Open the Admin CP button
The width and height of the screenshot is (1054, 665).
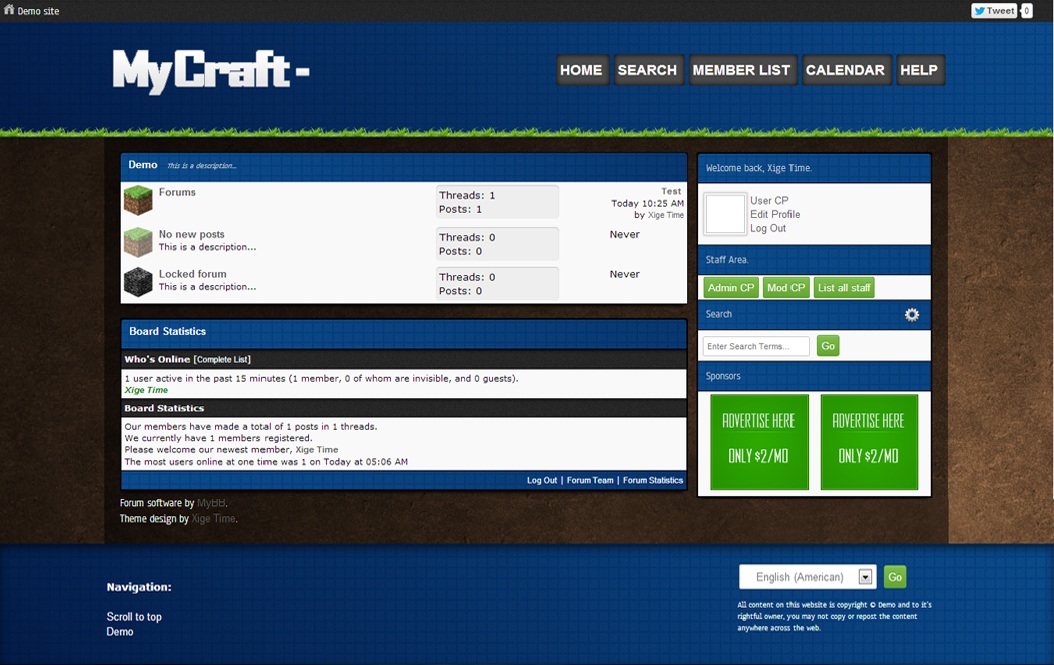tap(731, 288)
